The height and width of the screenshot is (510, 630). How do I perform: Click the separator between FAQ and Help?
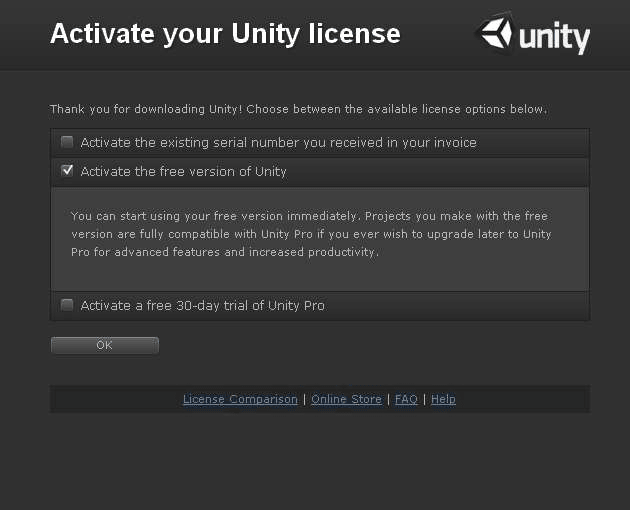tap(424, 399)
